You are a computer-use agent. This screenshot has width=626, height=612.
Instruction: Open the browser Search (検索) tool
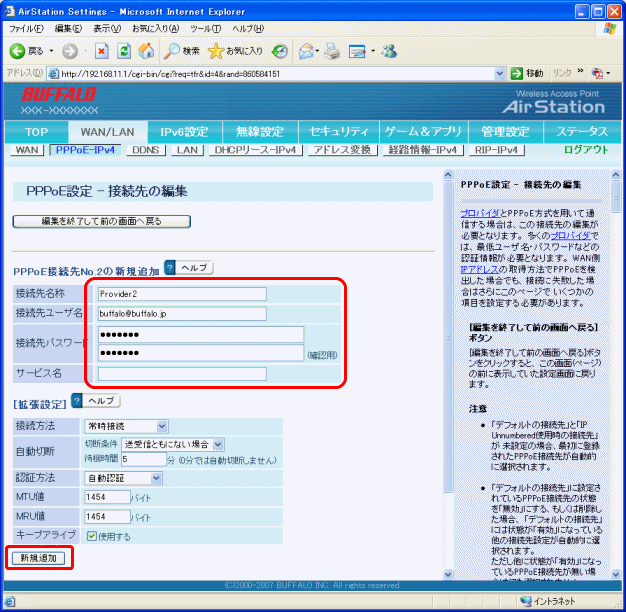click(182, 50)
